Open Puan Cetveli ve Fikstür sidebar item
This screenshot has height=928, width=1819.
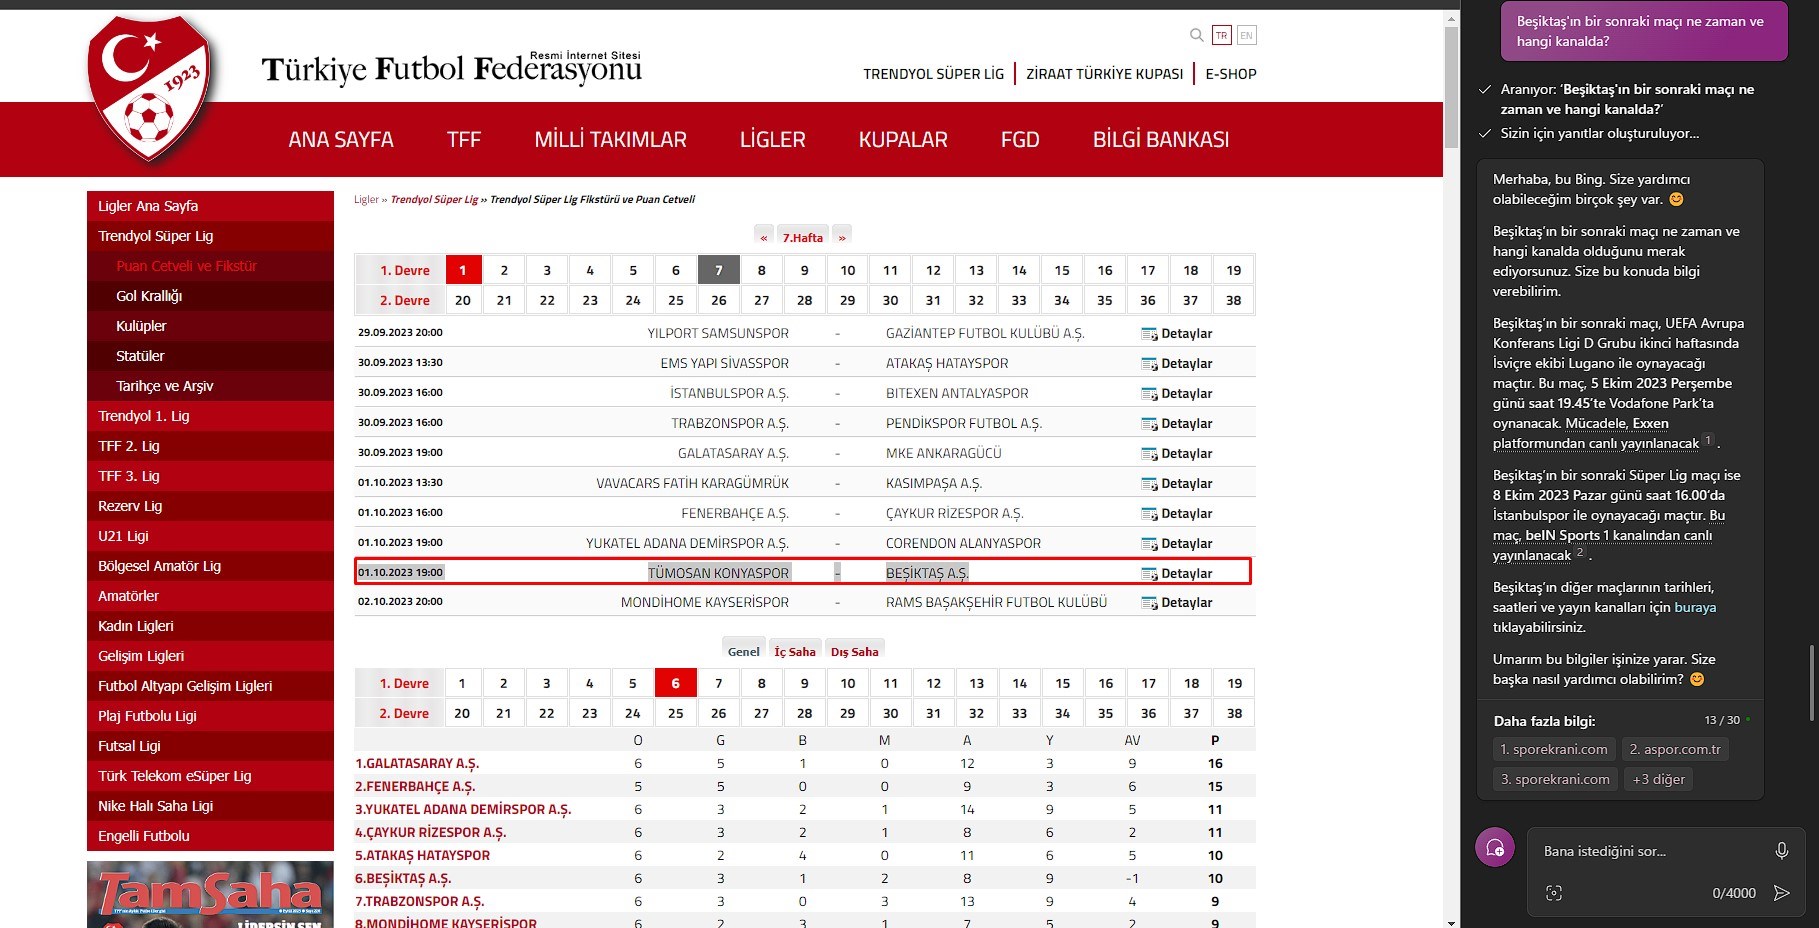coord(211,266)
